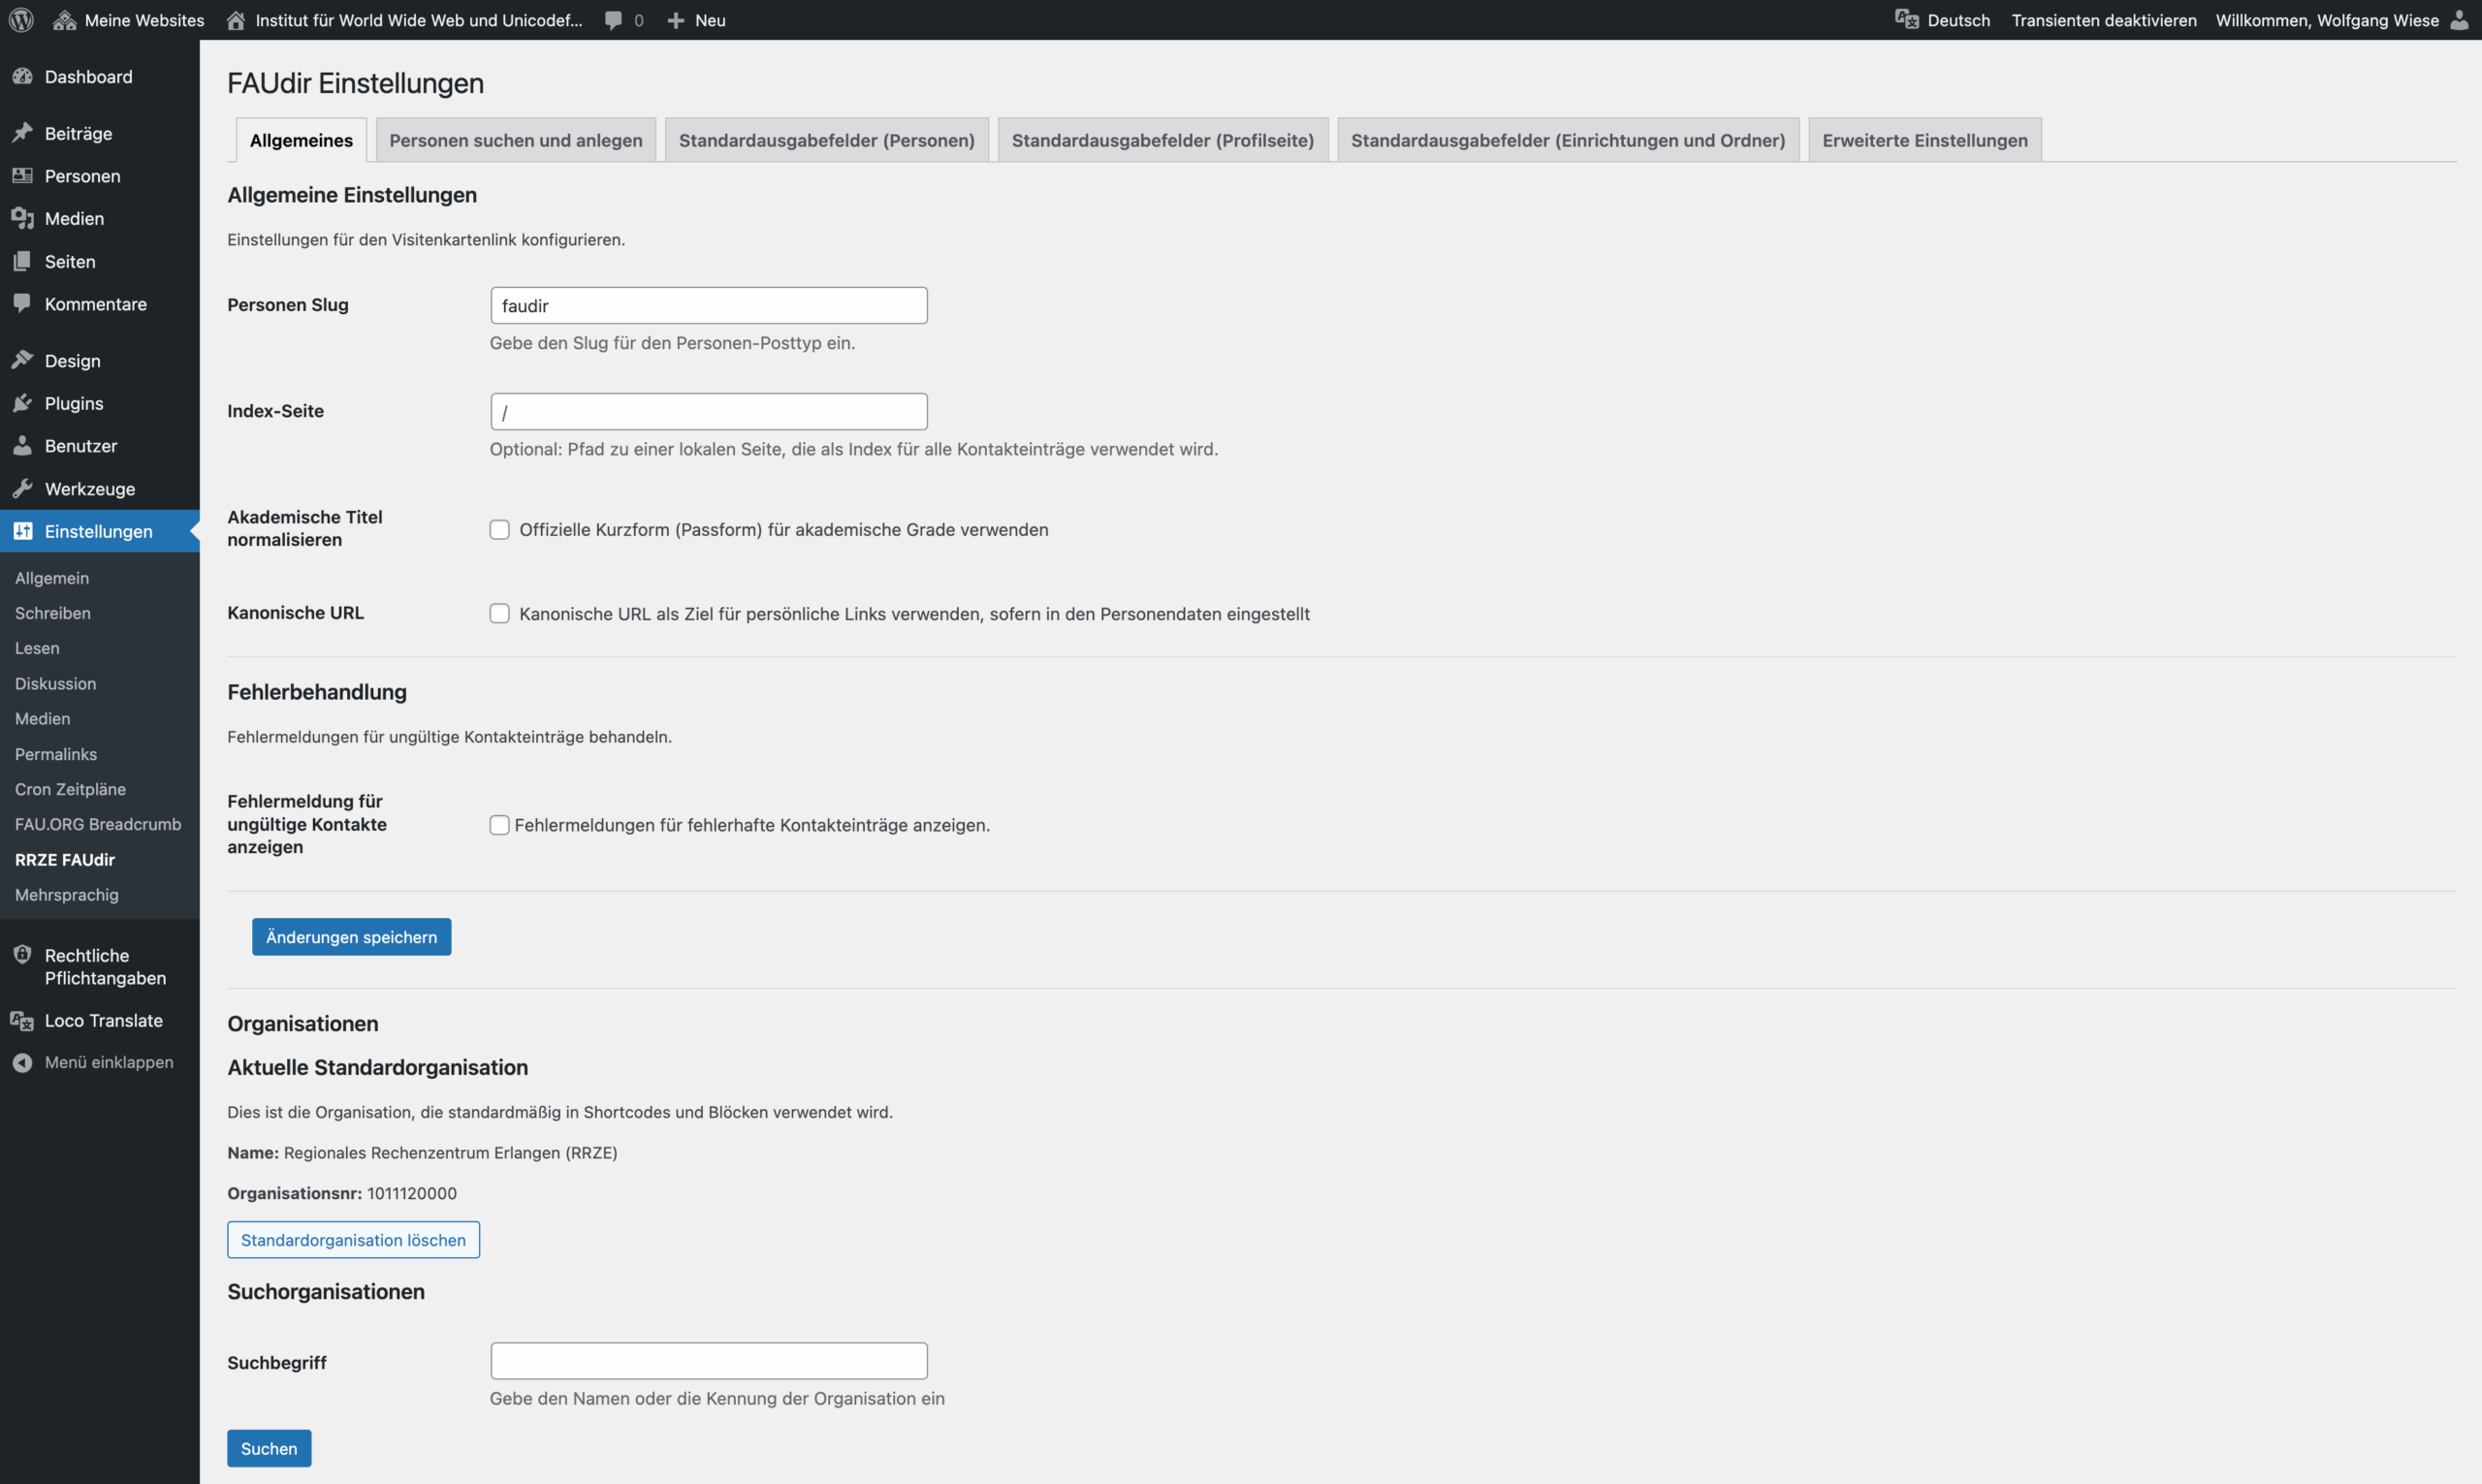Screen dimensions: 2482x1484
Task: Focus the Personen Slug input field
Action: tap(709, 306)
